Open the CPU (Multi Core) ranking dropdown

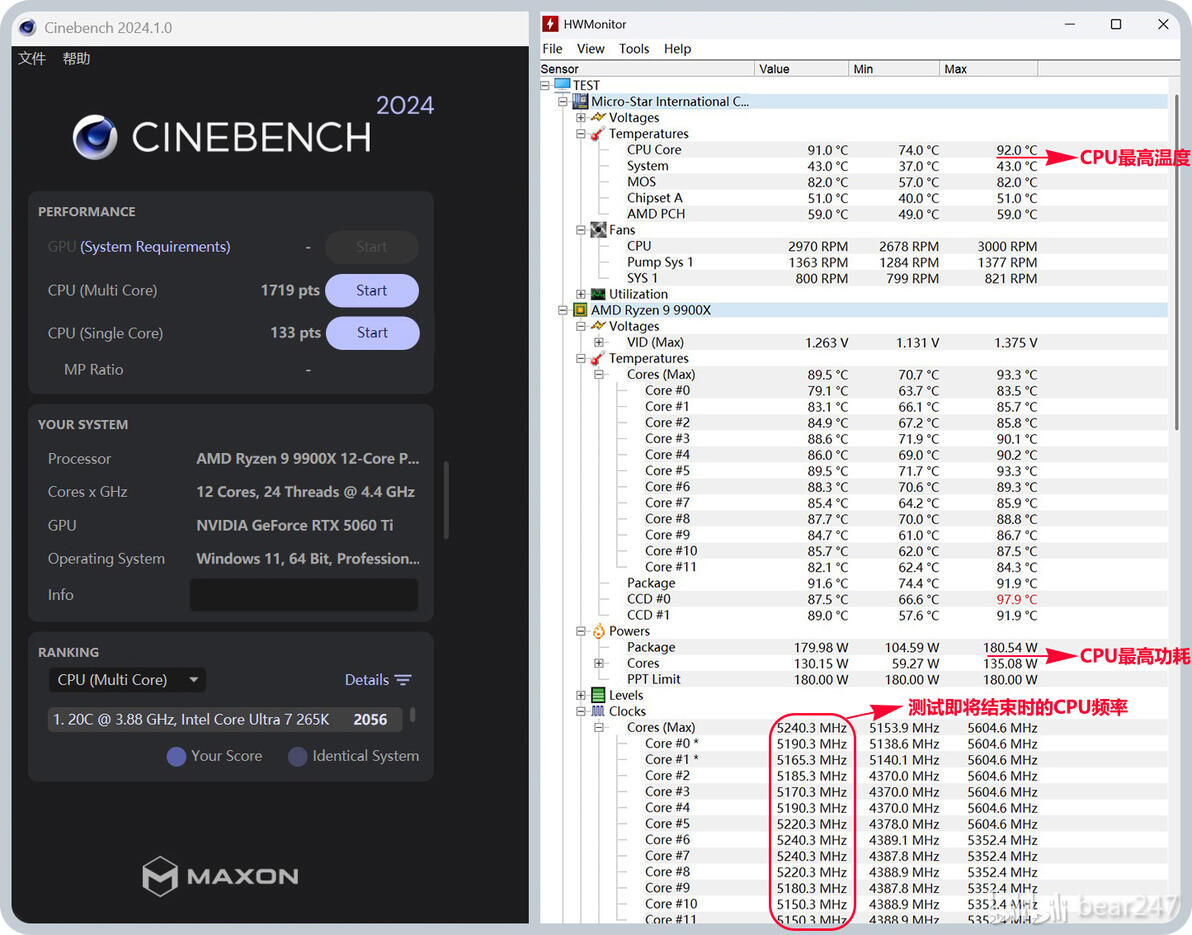coord(128,680)
